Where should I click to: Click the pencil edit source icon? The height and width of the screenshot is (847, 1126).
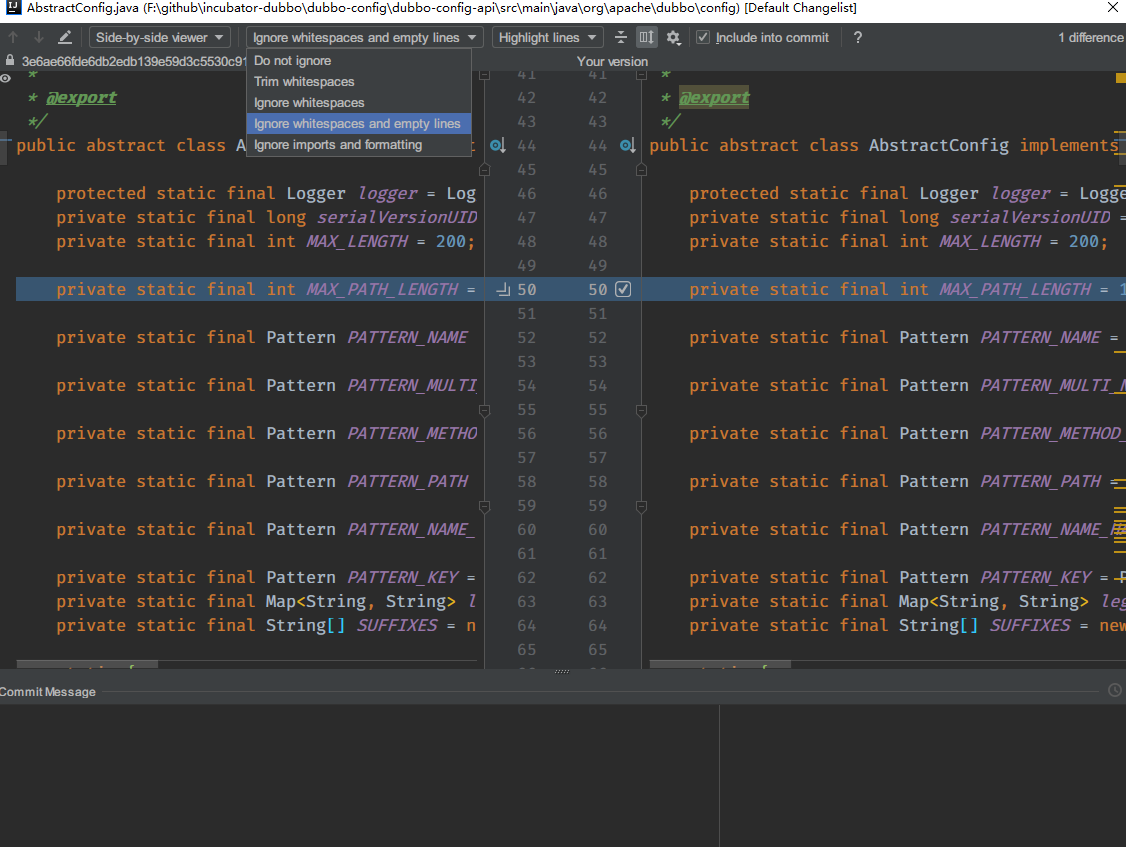[65, 37]
